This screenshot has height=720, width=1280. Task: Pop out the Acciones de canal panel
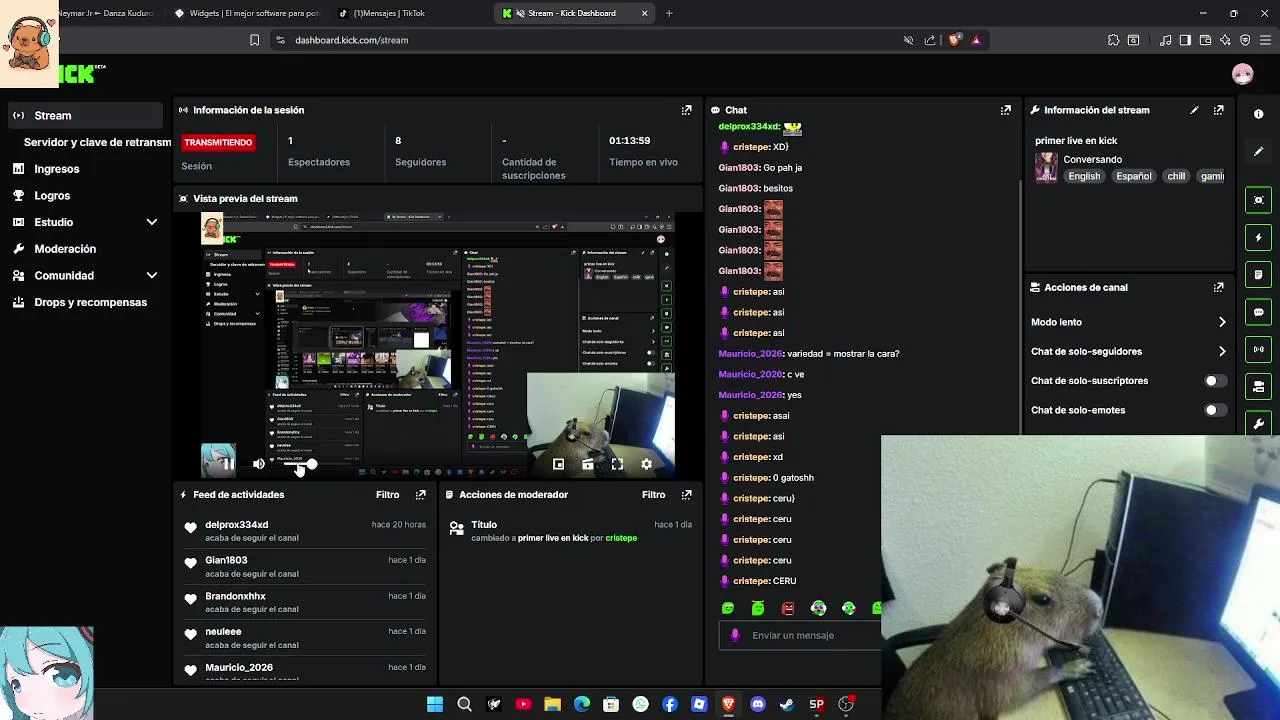point(1218,287)
